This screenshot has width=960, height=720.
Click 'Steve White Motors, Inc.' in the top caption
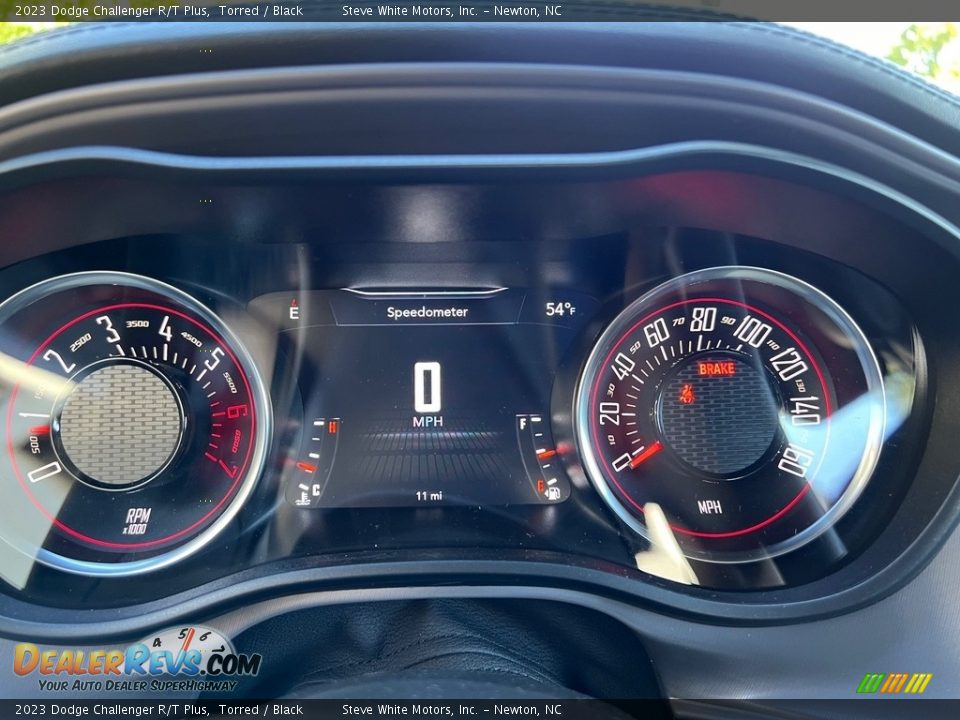(x=410, y=10)
